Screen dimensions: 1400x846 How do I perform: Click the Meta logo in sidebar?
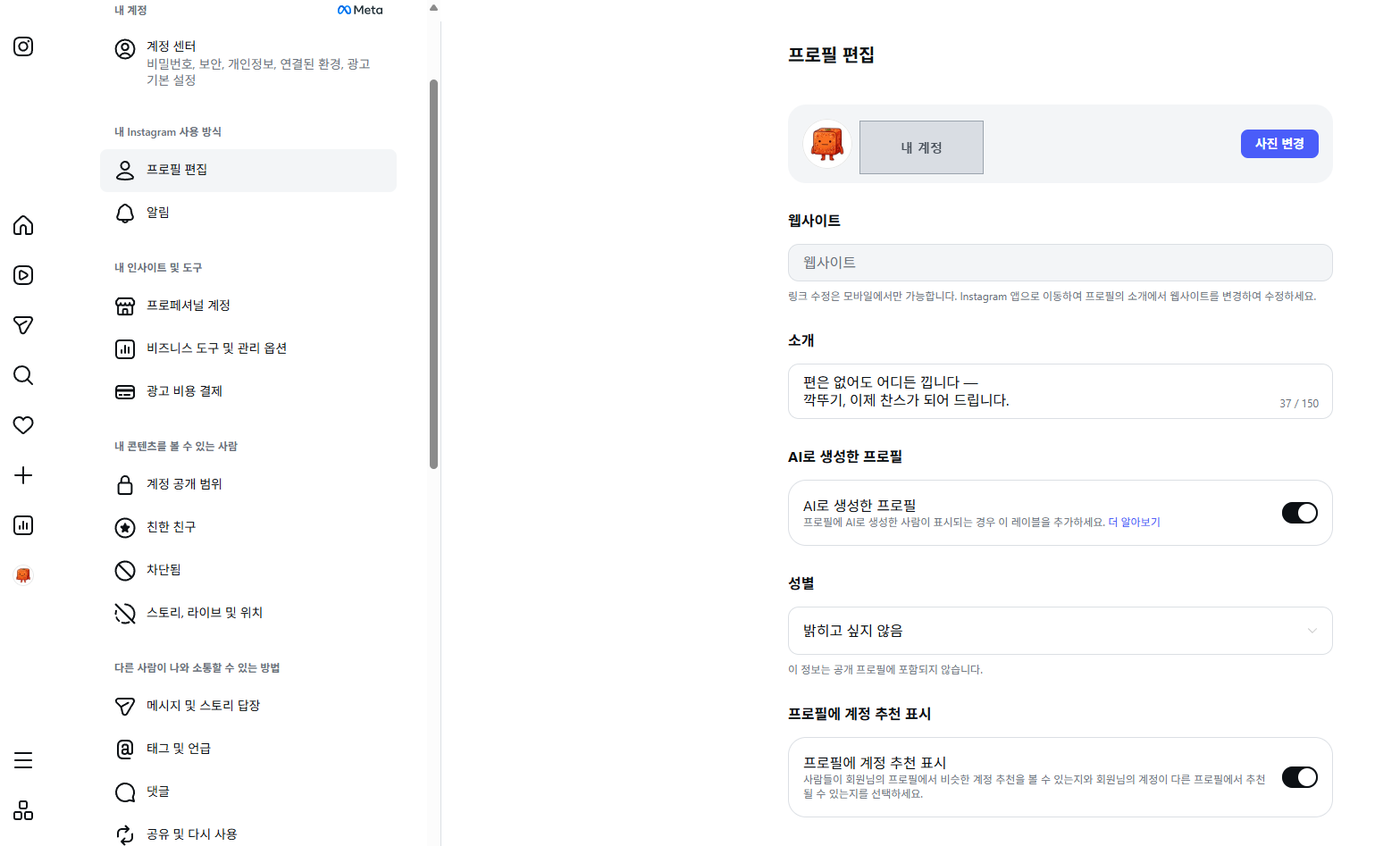tap(360, 10)
